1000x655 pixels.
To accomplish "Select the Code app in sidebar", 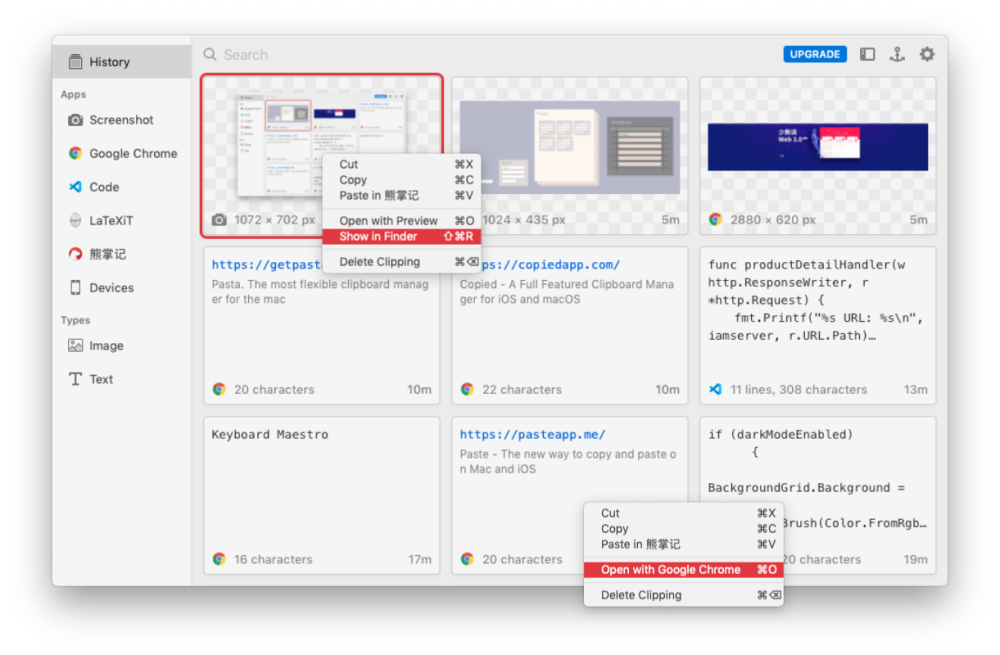I will point(122,187).
